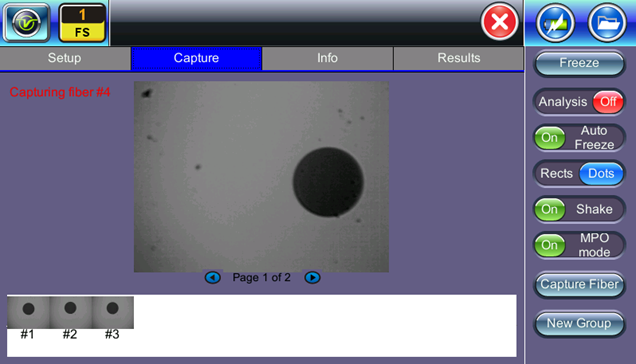Open the Info tab
Image resolution: width=636 pixels, height=364 pixels.
[327, 58]
